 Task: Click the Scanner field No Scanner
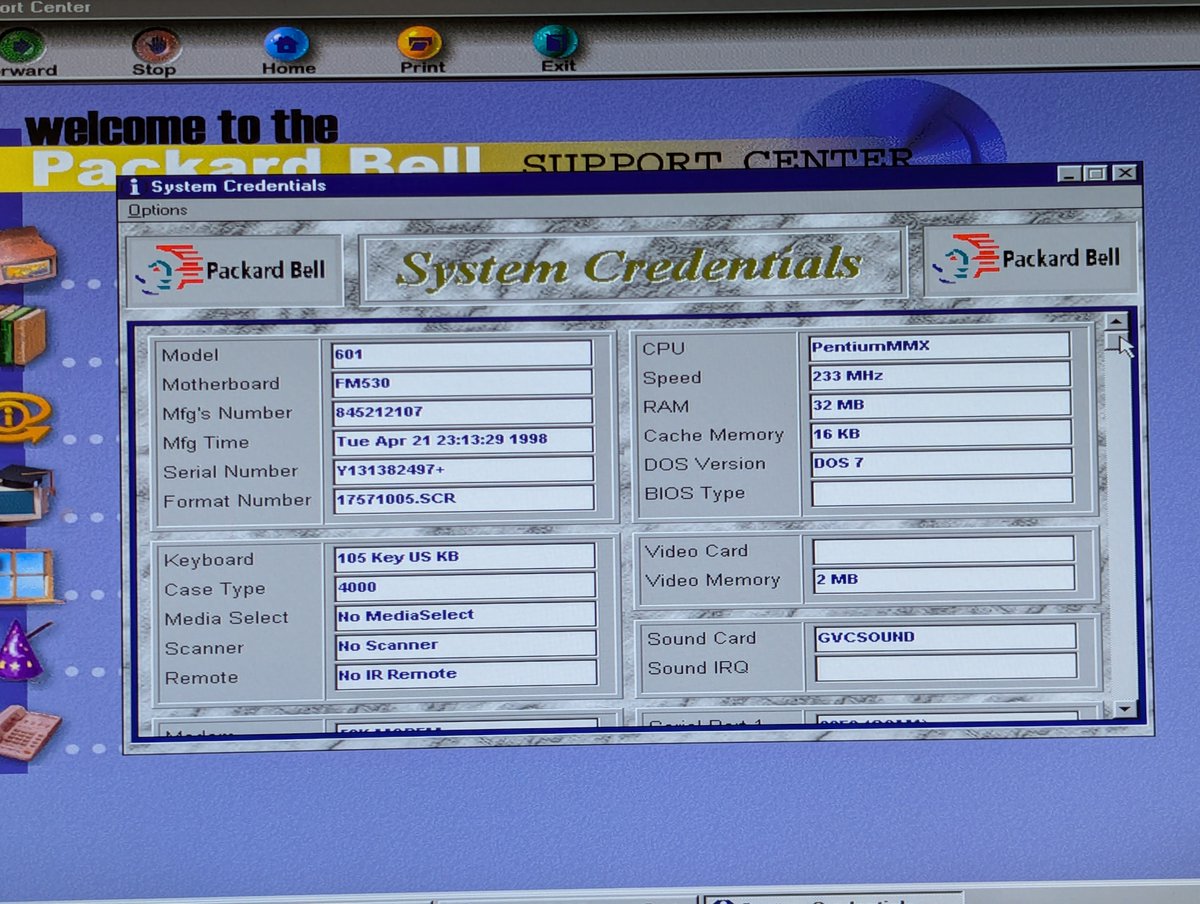[466, 644]
